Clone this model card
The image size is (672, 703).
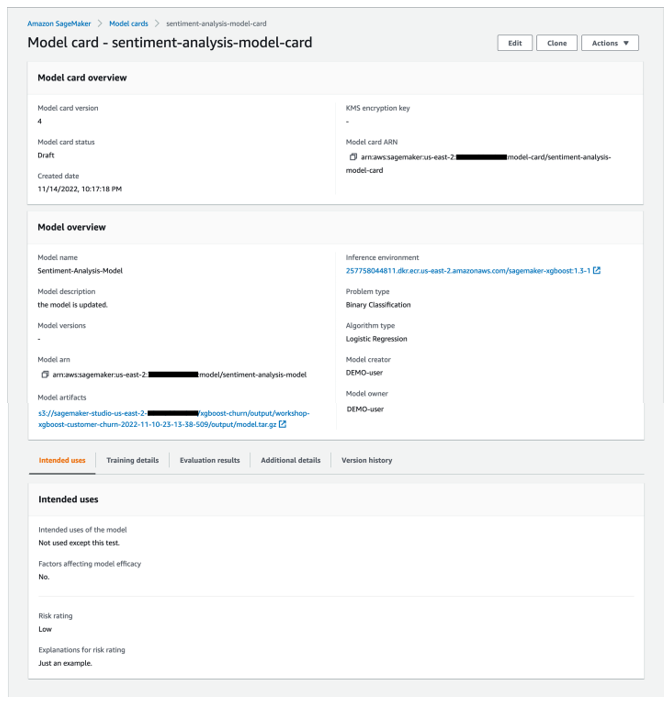pyautogui.click(x=557, y=43)
